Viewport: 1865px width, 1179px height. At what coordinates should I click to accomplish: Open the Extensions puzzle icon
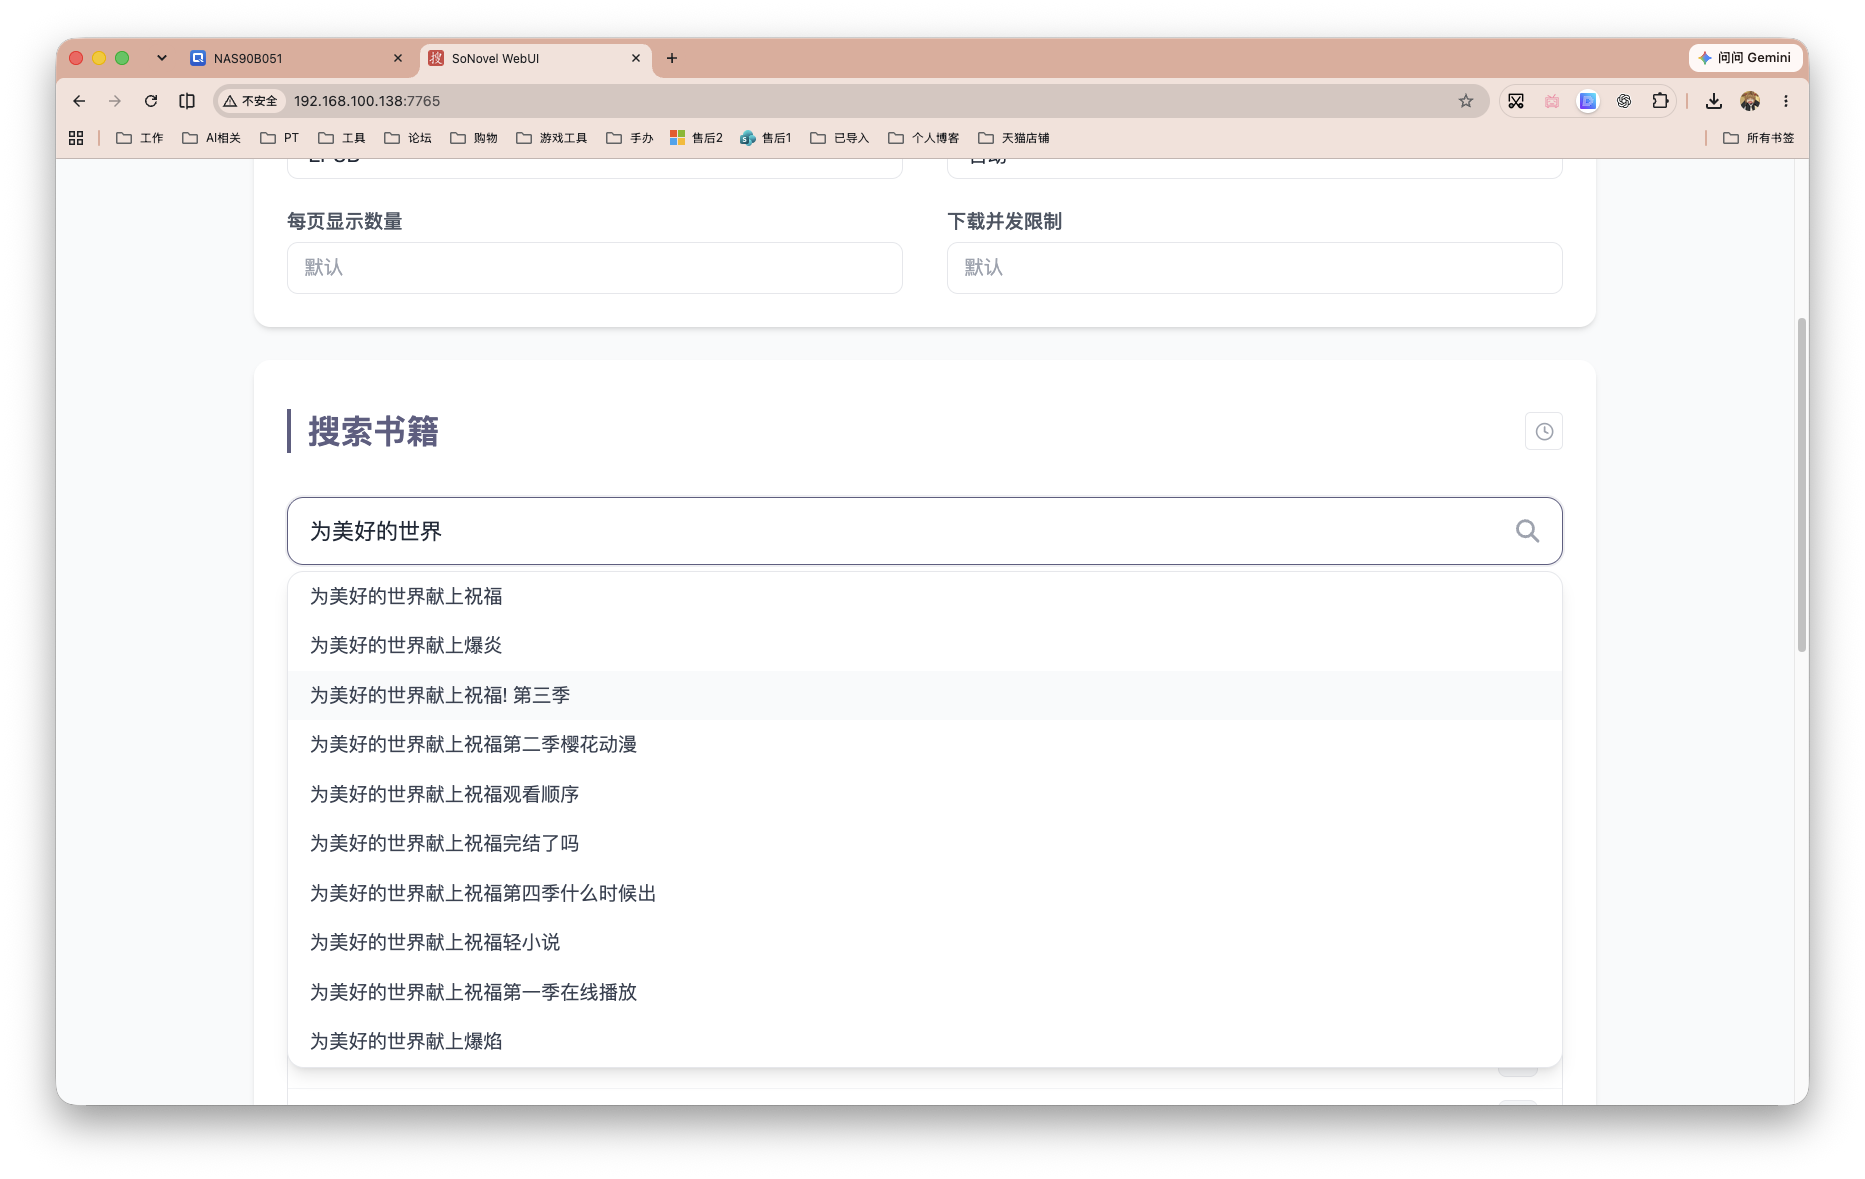coord(1660,101)
